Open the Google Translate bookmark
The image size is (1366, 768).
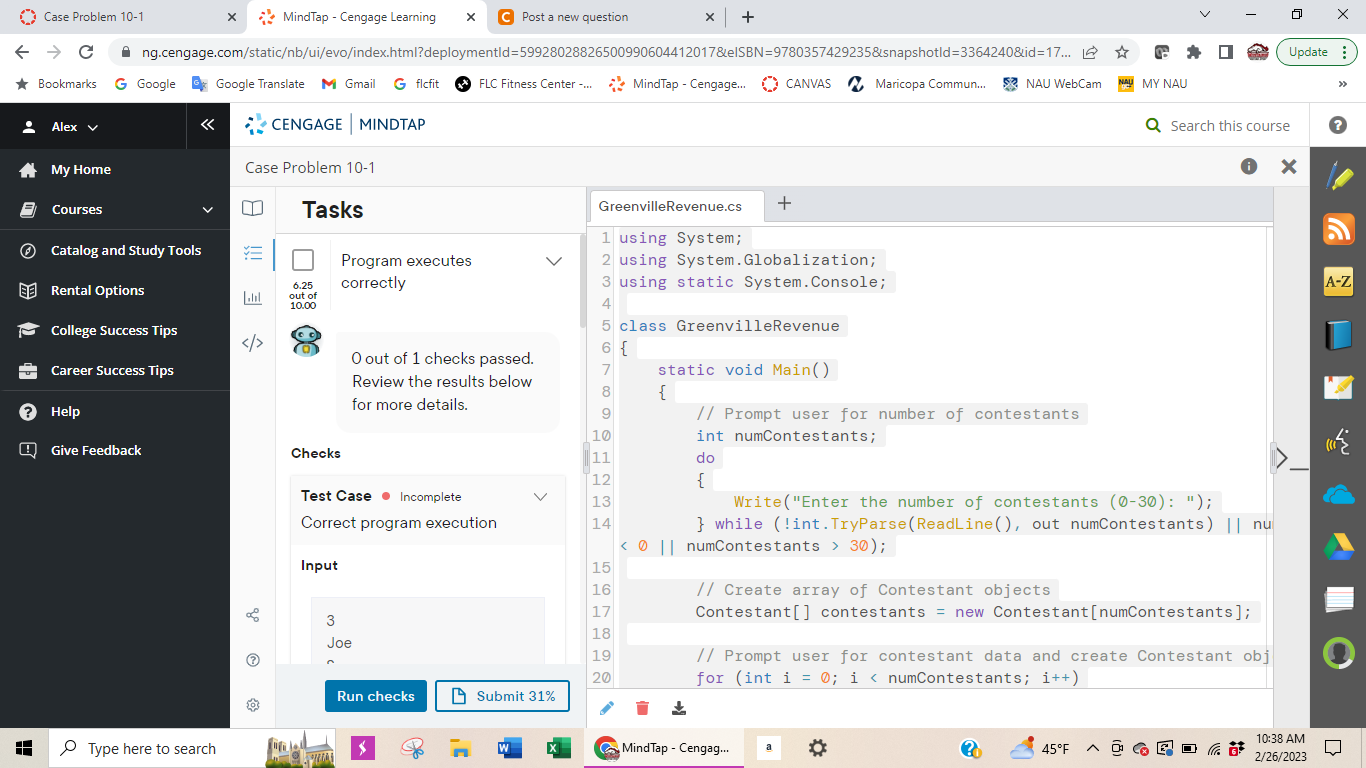tap(248, 84)
